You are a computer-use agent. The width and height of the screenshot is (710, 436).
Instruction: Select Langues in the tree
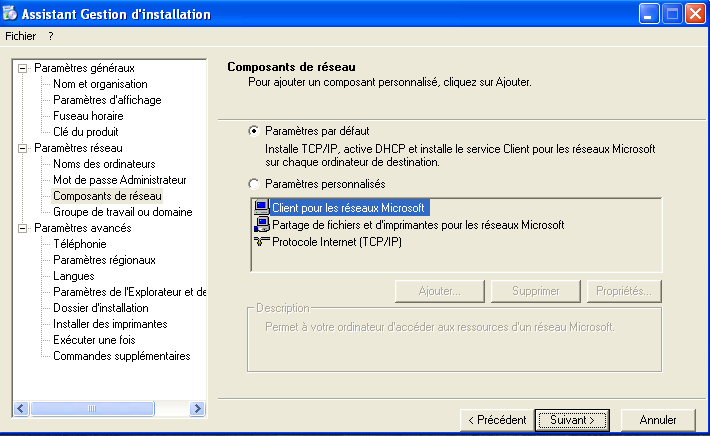click(74, 276)
